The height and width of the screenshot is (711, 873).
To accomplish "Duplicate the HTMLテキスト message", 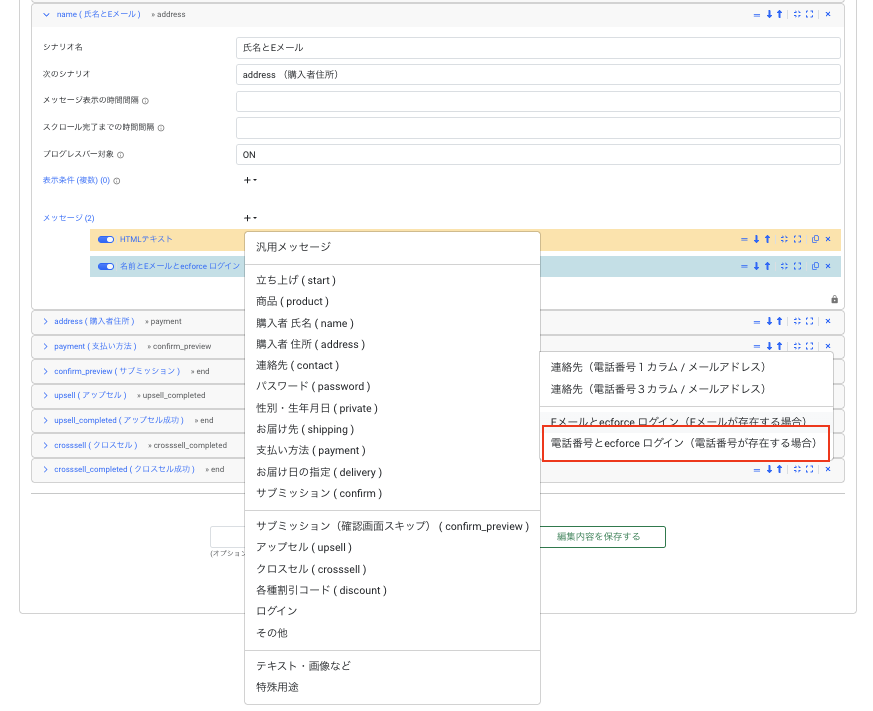I will [816, 239].
